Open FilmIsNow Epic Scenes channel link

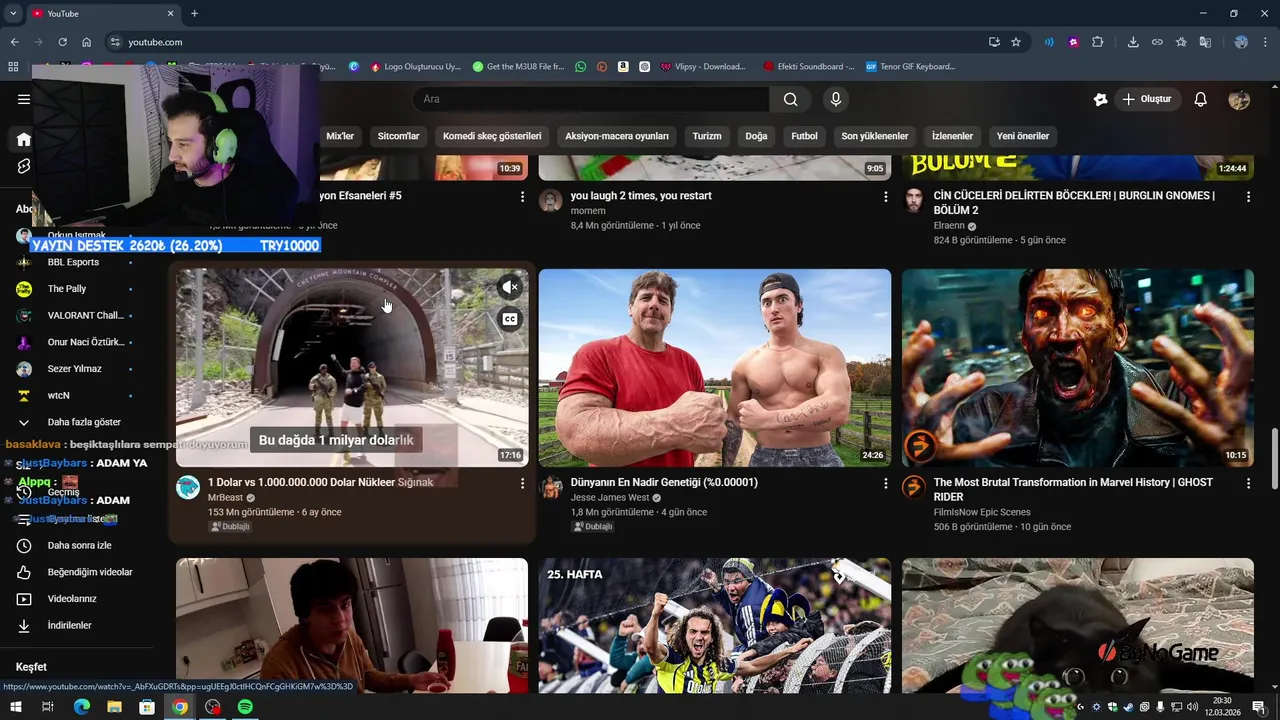(x=982, y=512)
